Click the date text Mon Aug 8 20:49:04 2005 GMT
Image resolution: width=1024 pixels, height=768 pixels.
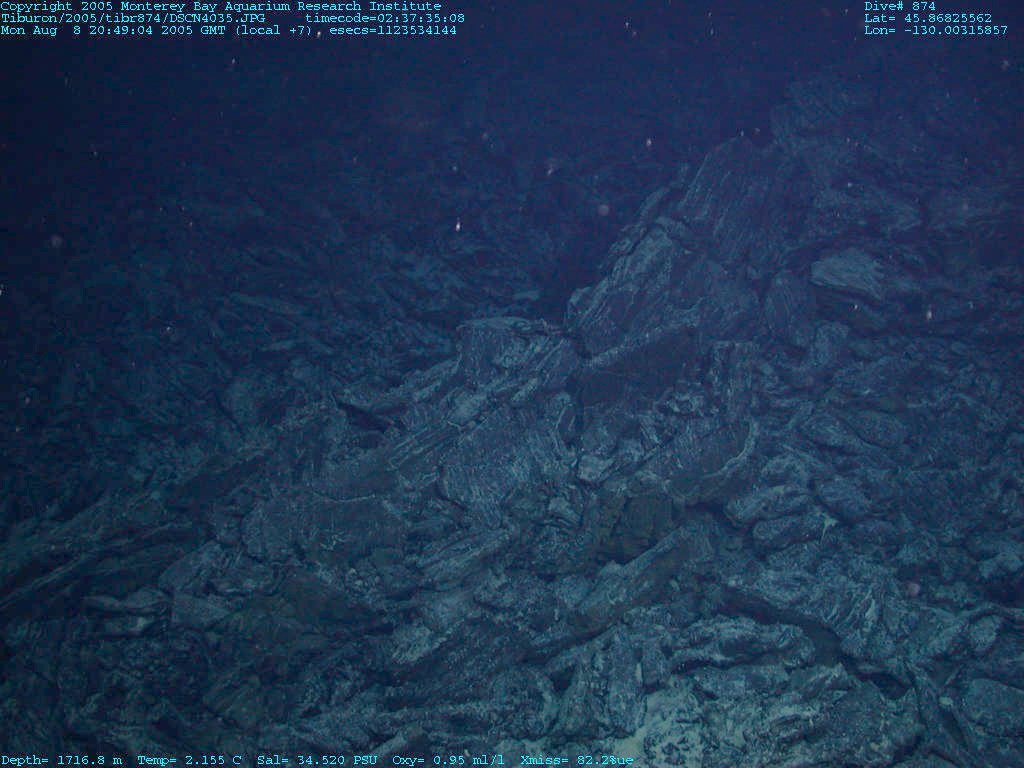[x=115, y=30]
